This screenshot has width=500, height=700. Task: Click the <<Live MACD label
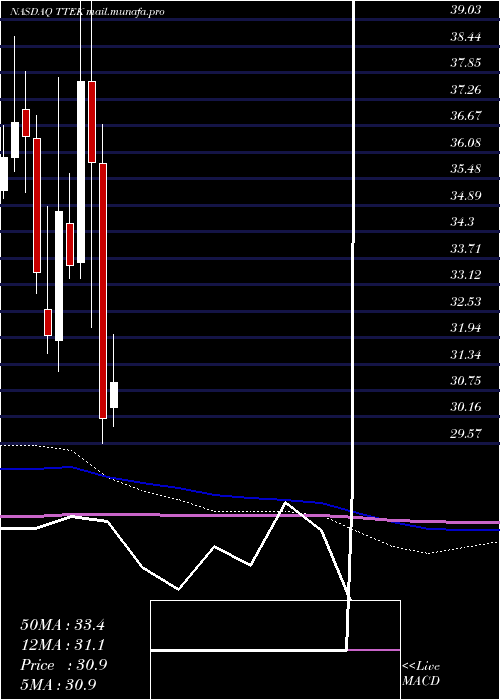pyautogui.click(x=421, y=674)
